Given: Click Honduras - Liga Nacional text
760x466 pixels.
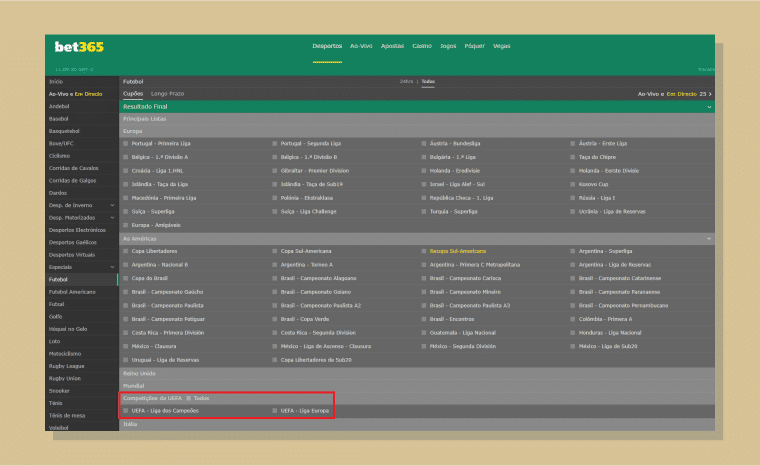Looking at the screenshot, I should 610,333.
